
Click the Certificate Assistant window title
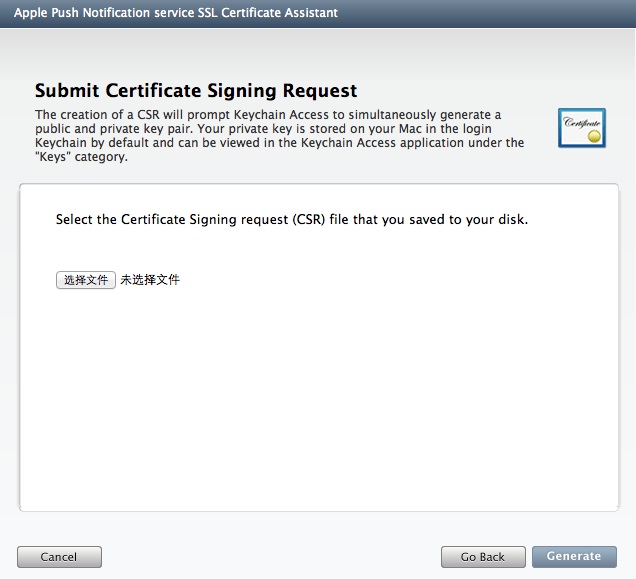pos(176,13)
